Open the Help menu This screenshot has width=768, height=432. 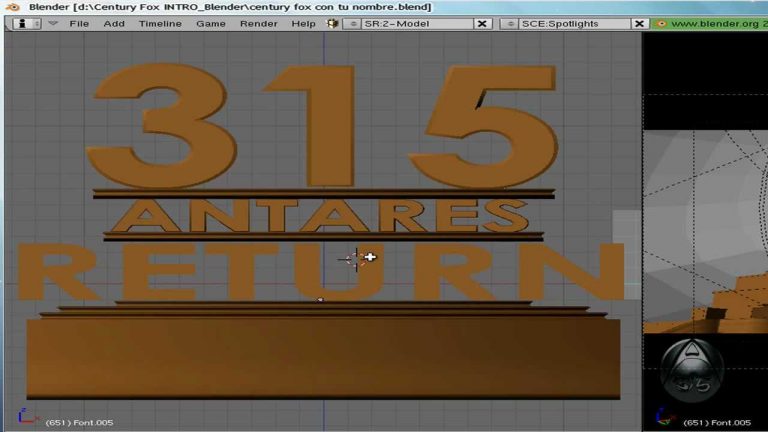[303, 24]
